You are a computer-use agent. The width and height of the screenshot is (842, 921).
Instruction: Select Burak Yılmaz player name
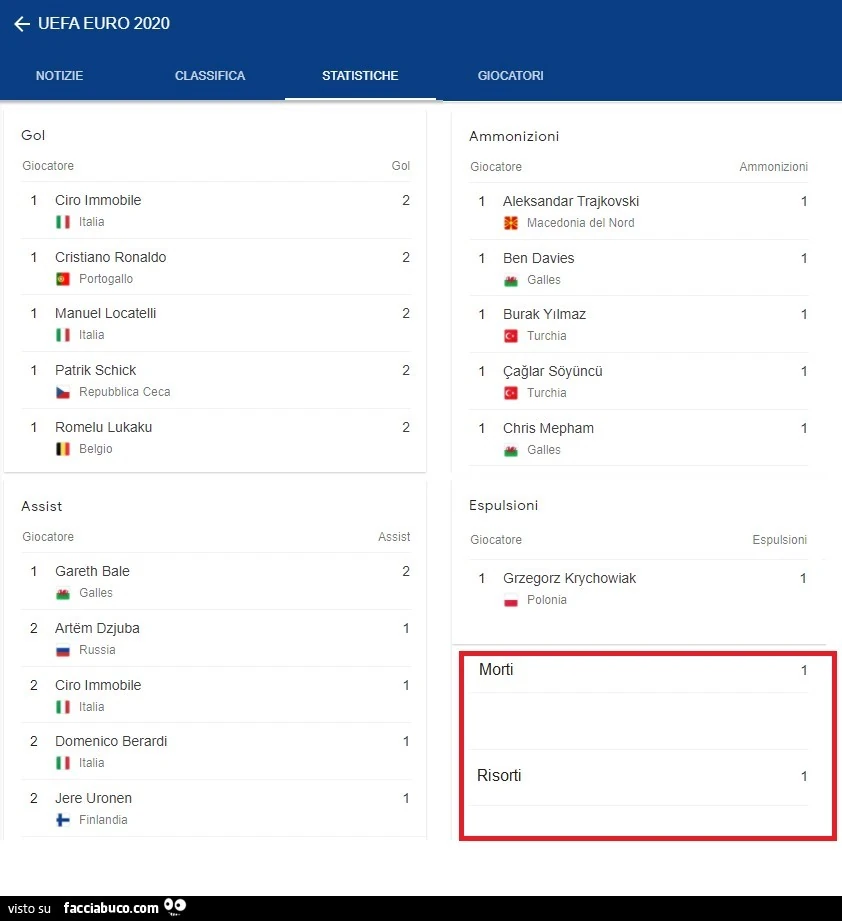click(x=544, y=315)
